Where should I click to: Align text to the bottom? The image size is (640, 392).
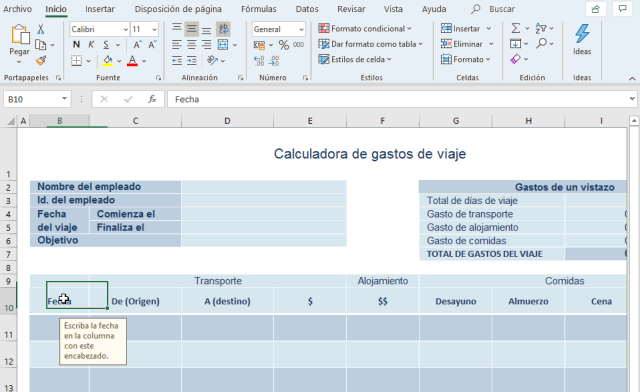207,29
